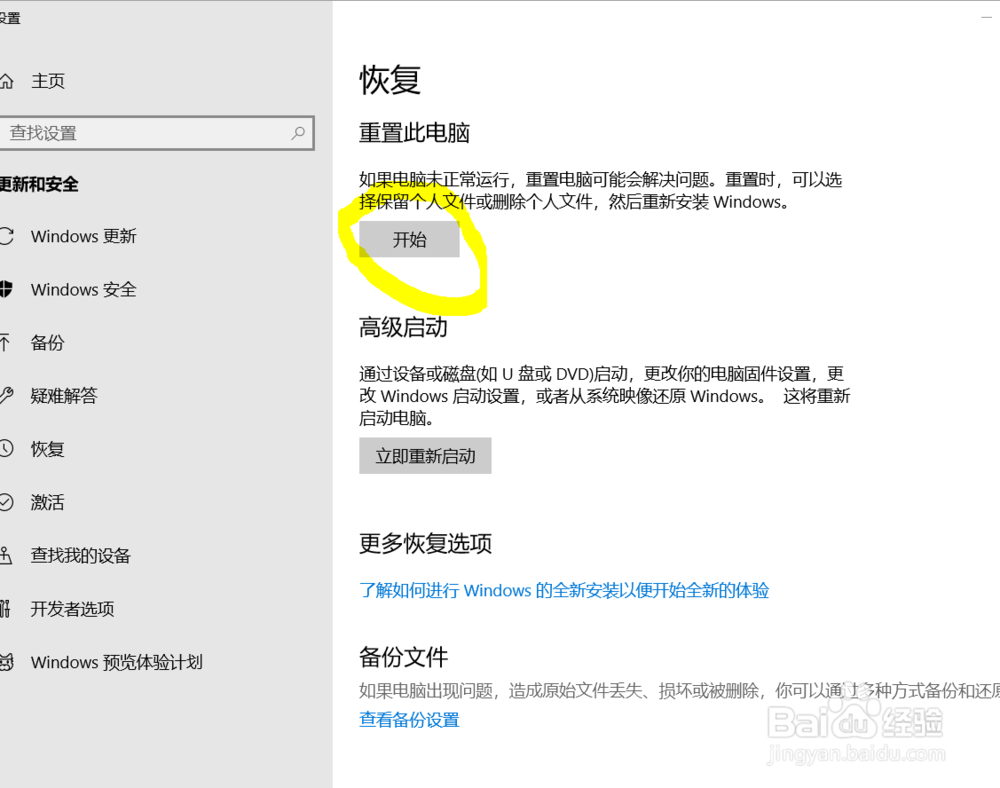The image size is (1000, 788).
Task: Click the 恢复 history clock icon
Action: coord(6,448)
